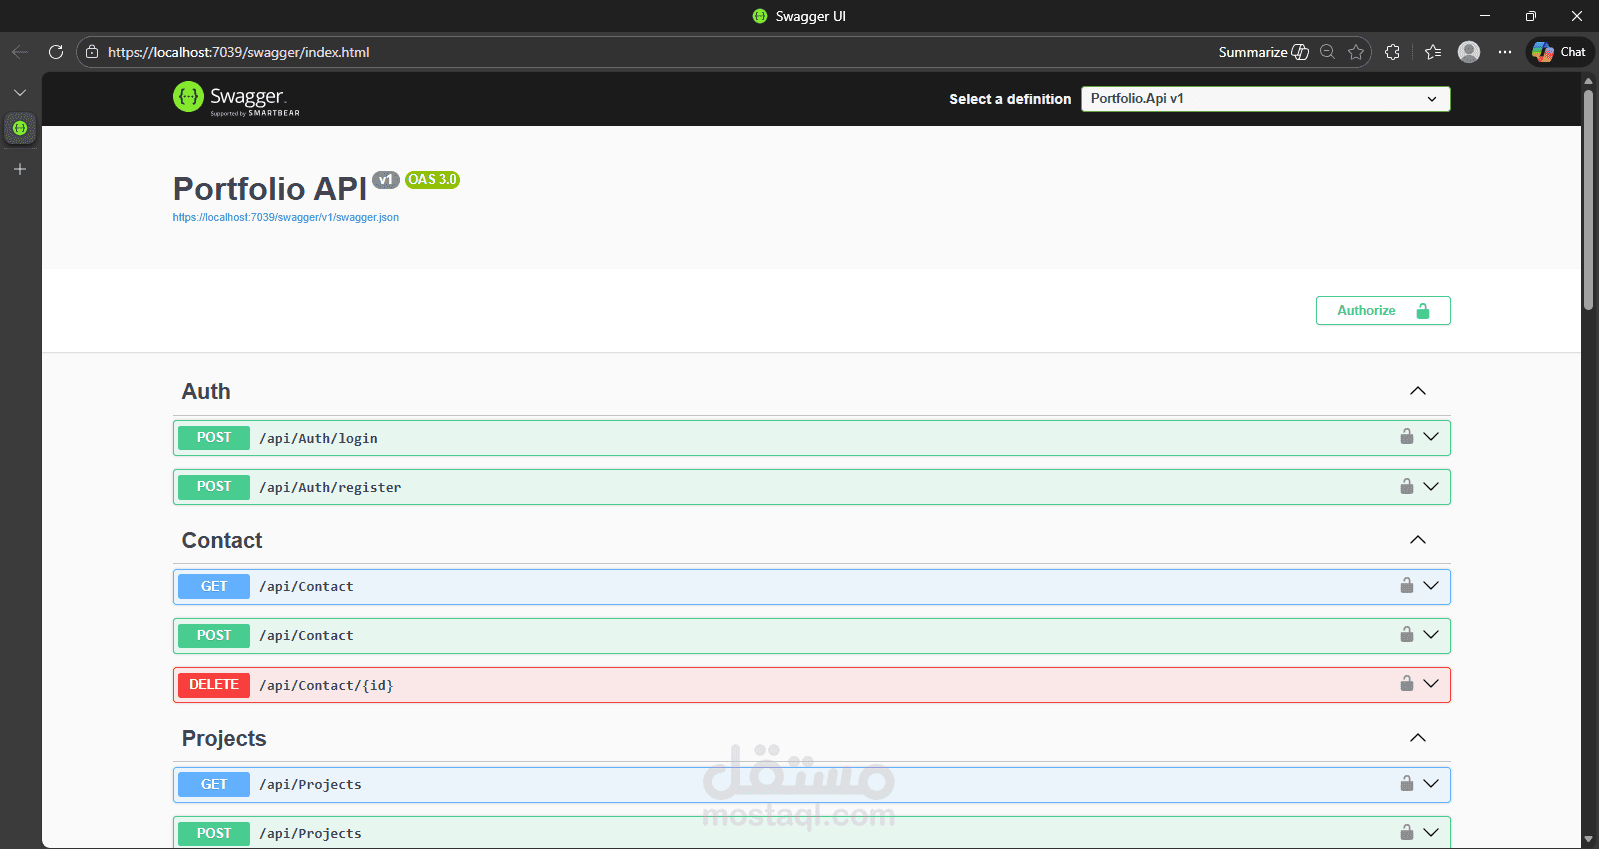Click the Projects section heading

coord(224,738)
